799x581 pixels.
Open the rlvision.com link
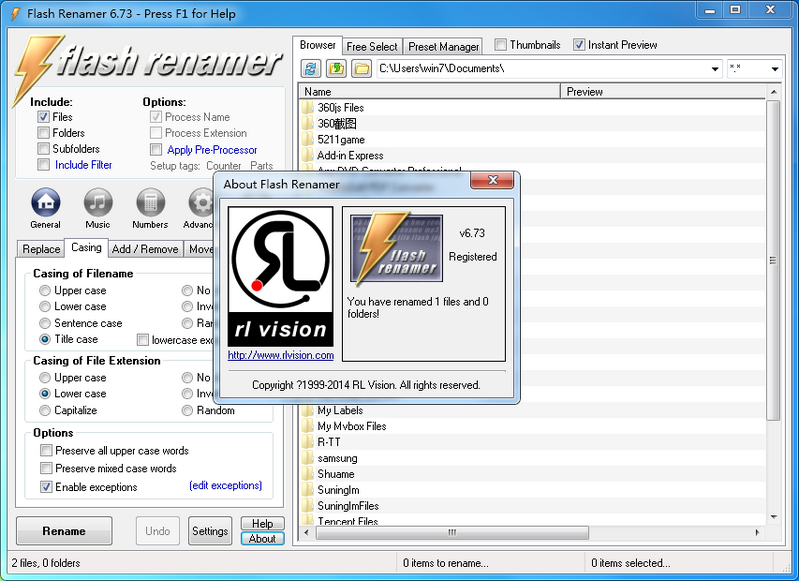281,355
